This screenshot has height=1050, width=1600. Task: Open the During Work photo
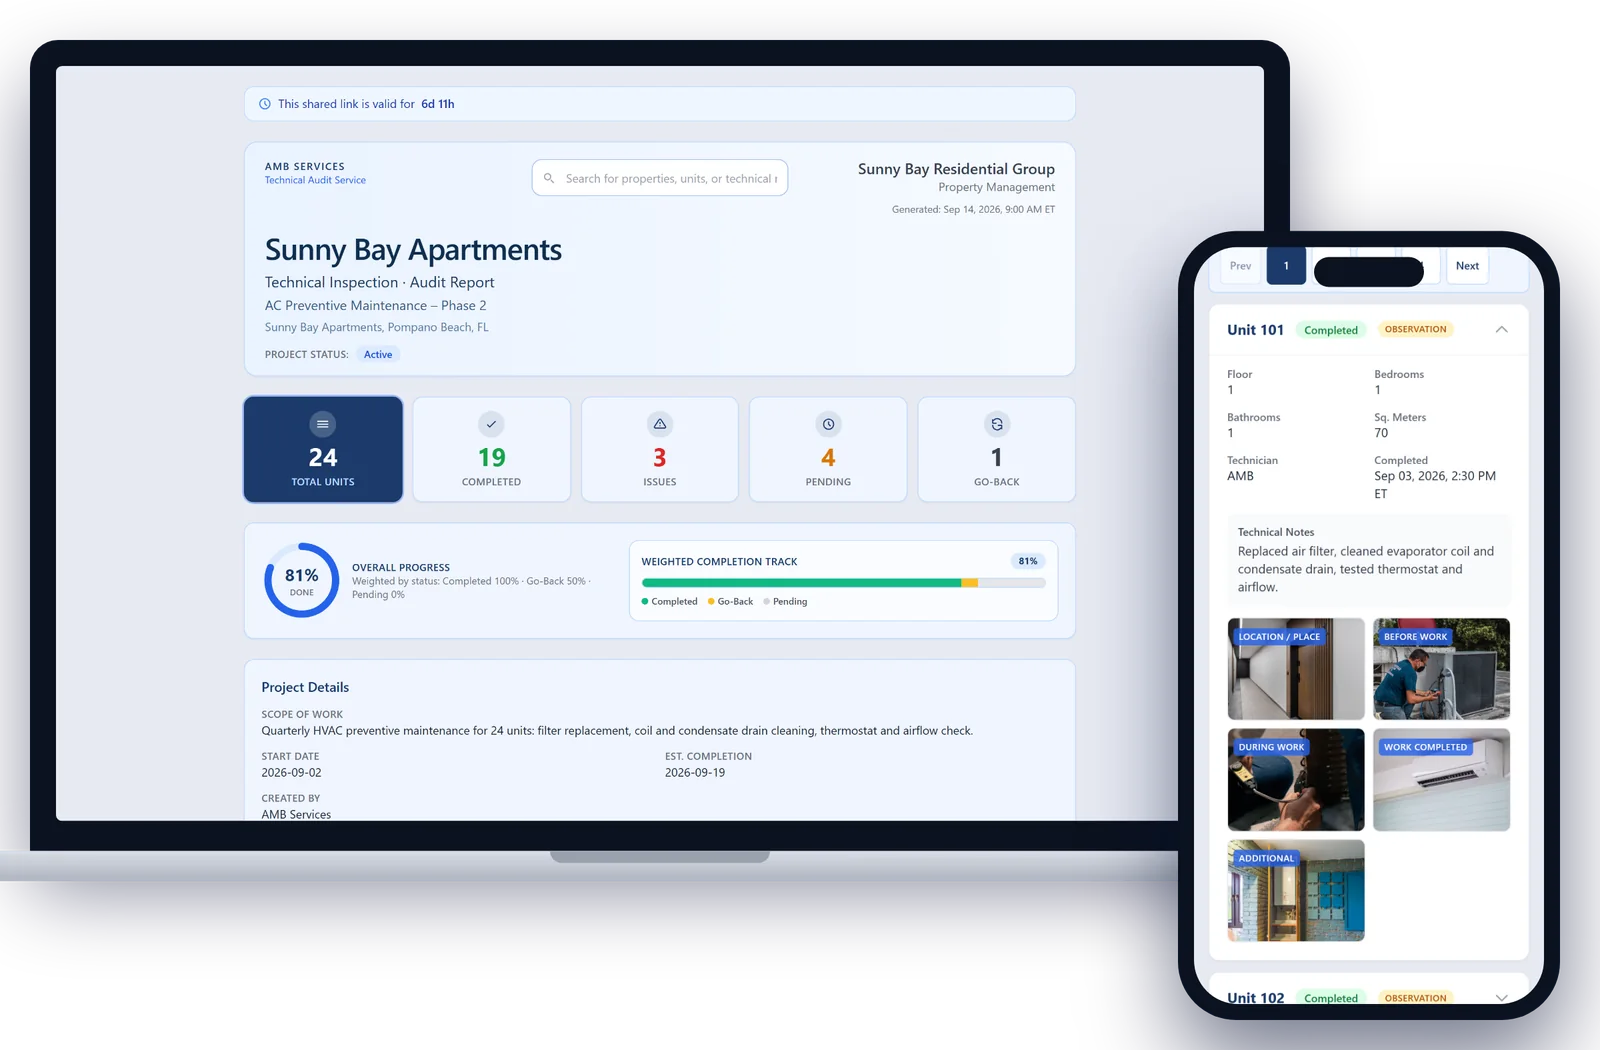(1296, 780)
